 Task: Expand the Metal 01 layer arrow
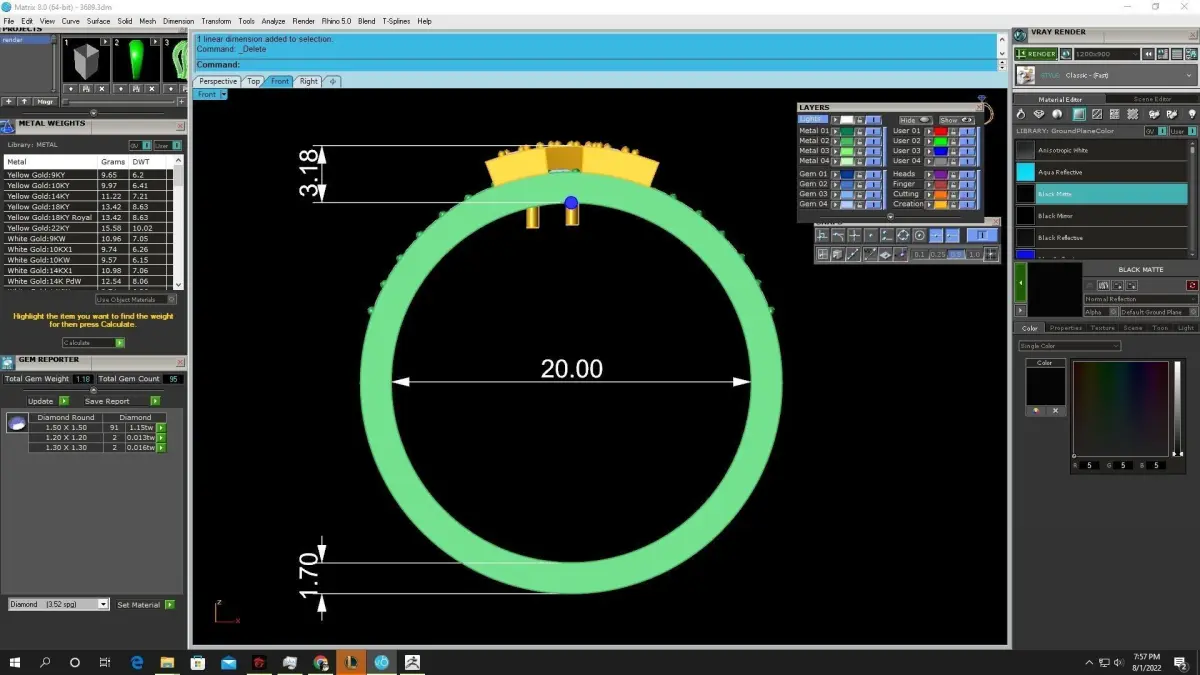point(835,131)
